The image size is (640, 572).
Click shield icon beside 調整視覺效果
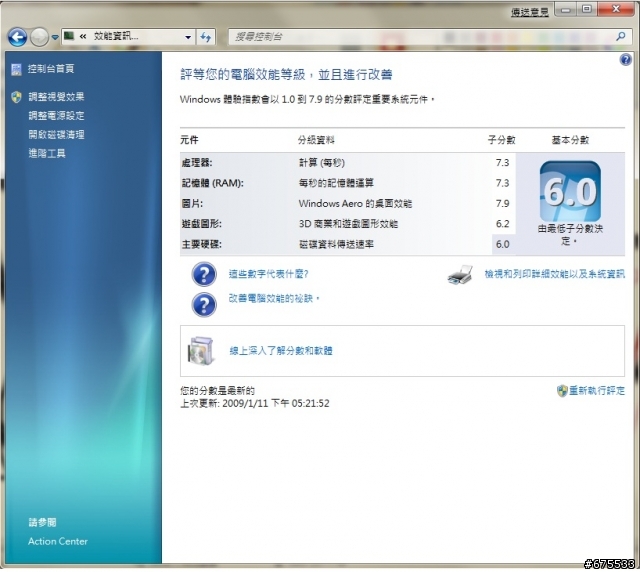(16, 97)
